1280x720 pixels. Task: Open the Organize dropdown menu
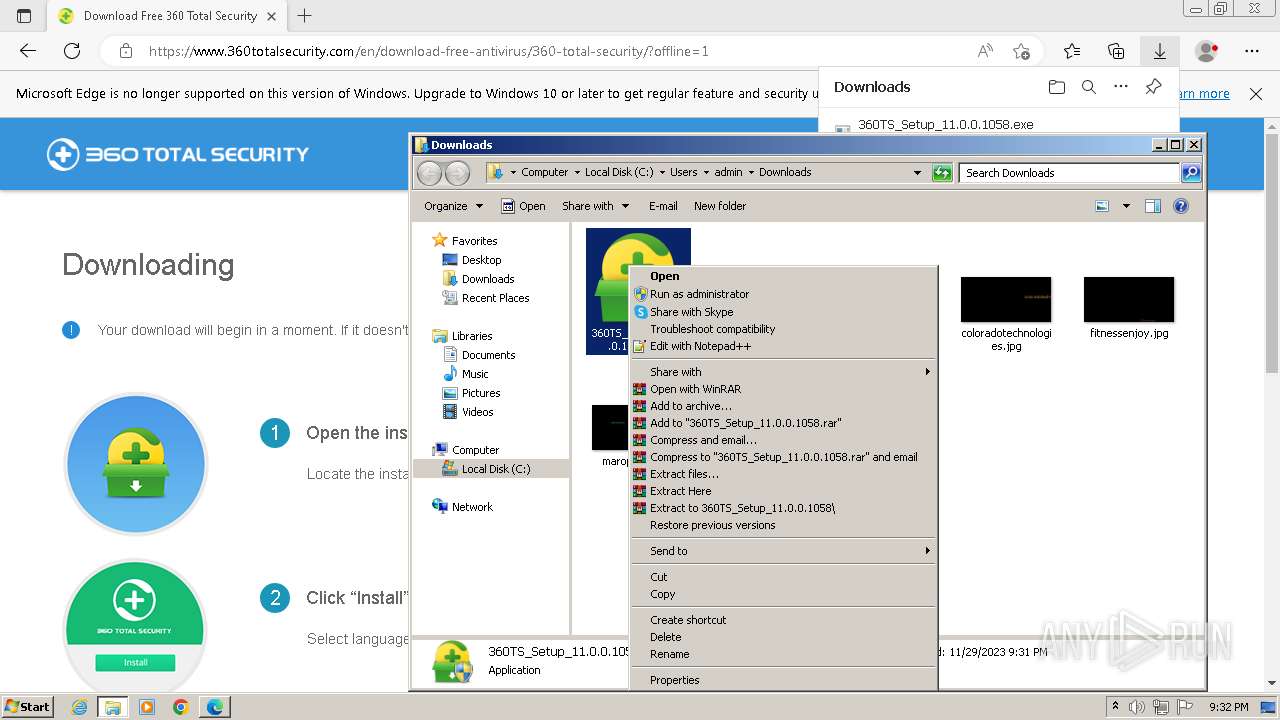(x=453, y=206)
